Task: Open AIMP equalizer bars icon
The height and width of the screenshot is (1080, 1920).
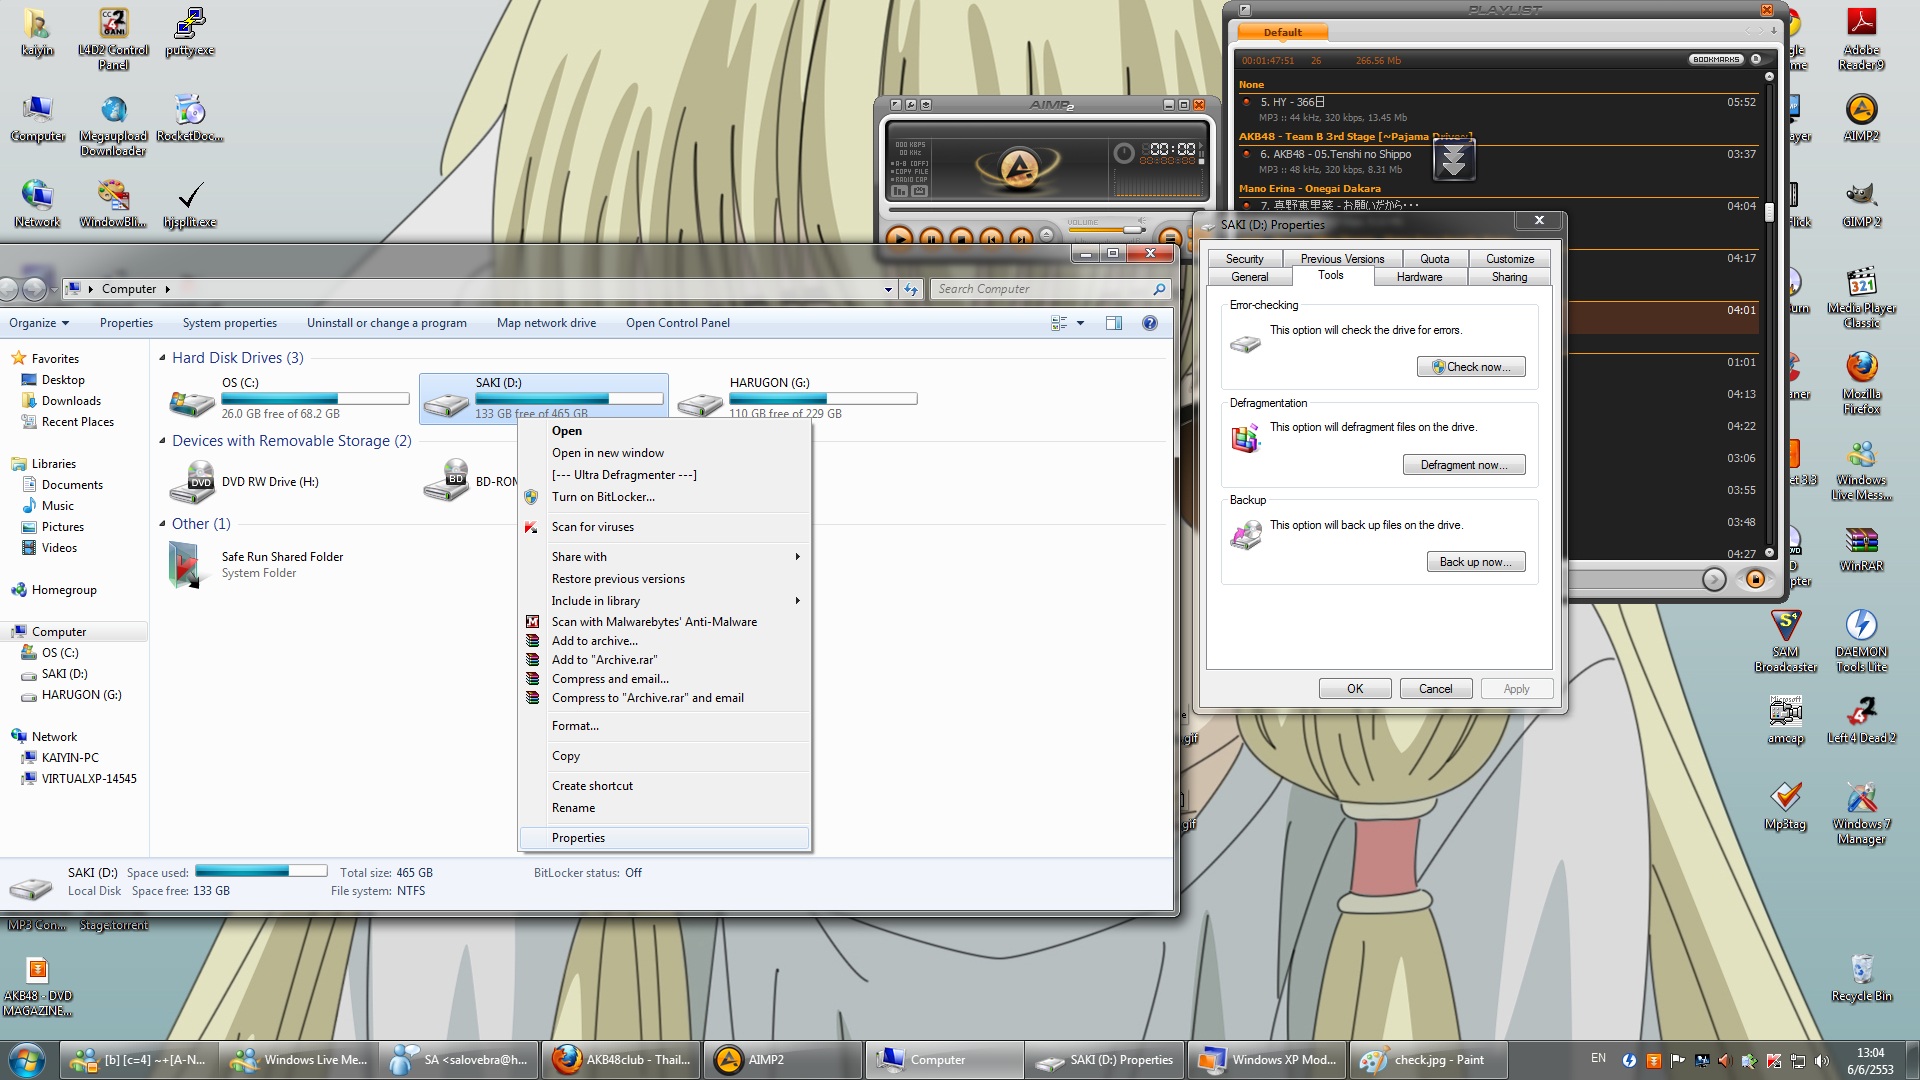Action: [899, 191]
